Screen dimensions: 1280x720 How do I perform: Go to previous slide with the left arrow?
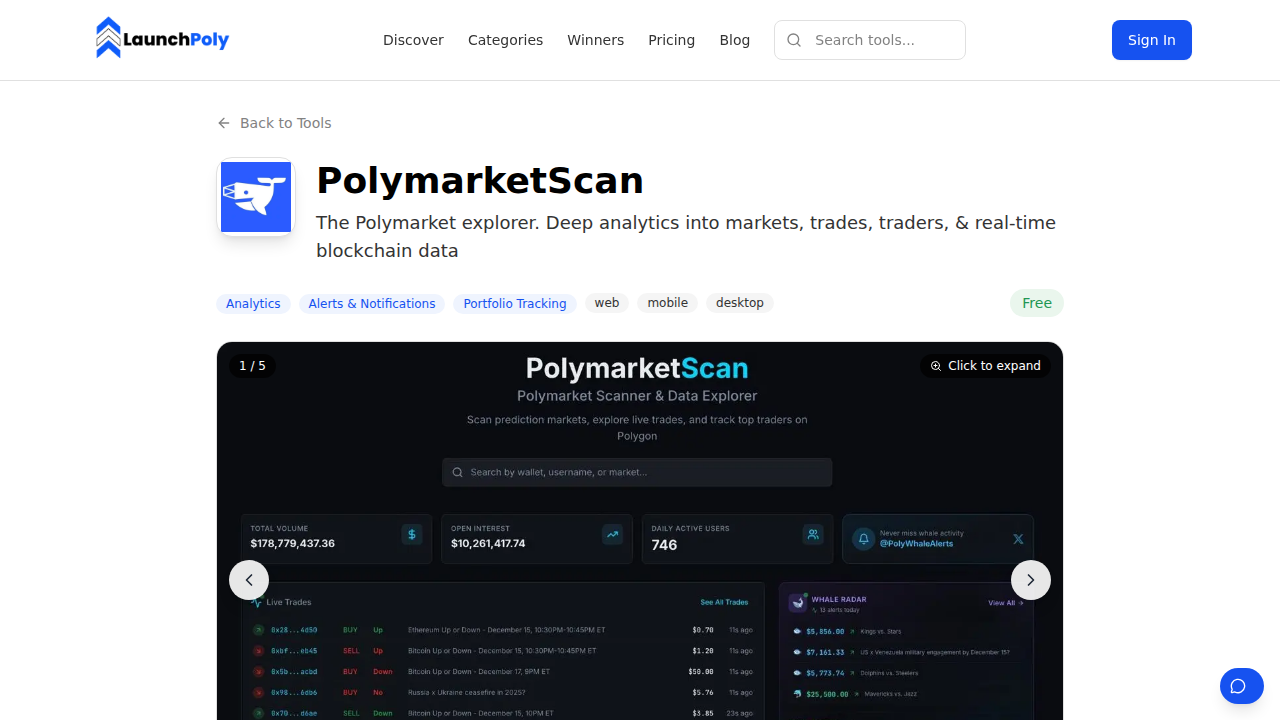(x=249, y=580)
